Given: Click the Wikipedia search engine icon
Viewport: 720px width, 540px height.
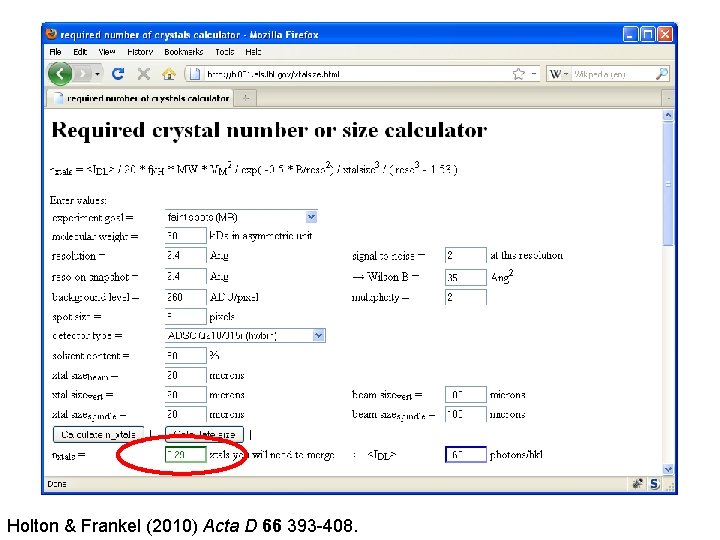Looking at the screenshot, I should 555,74.
